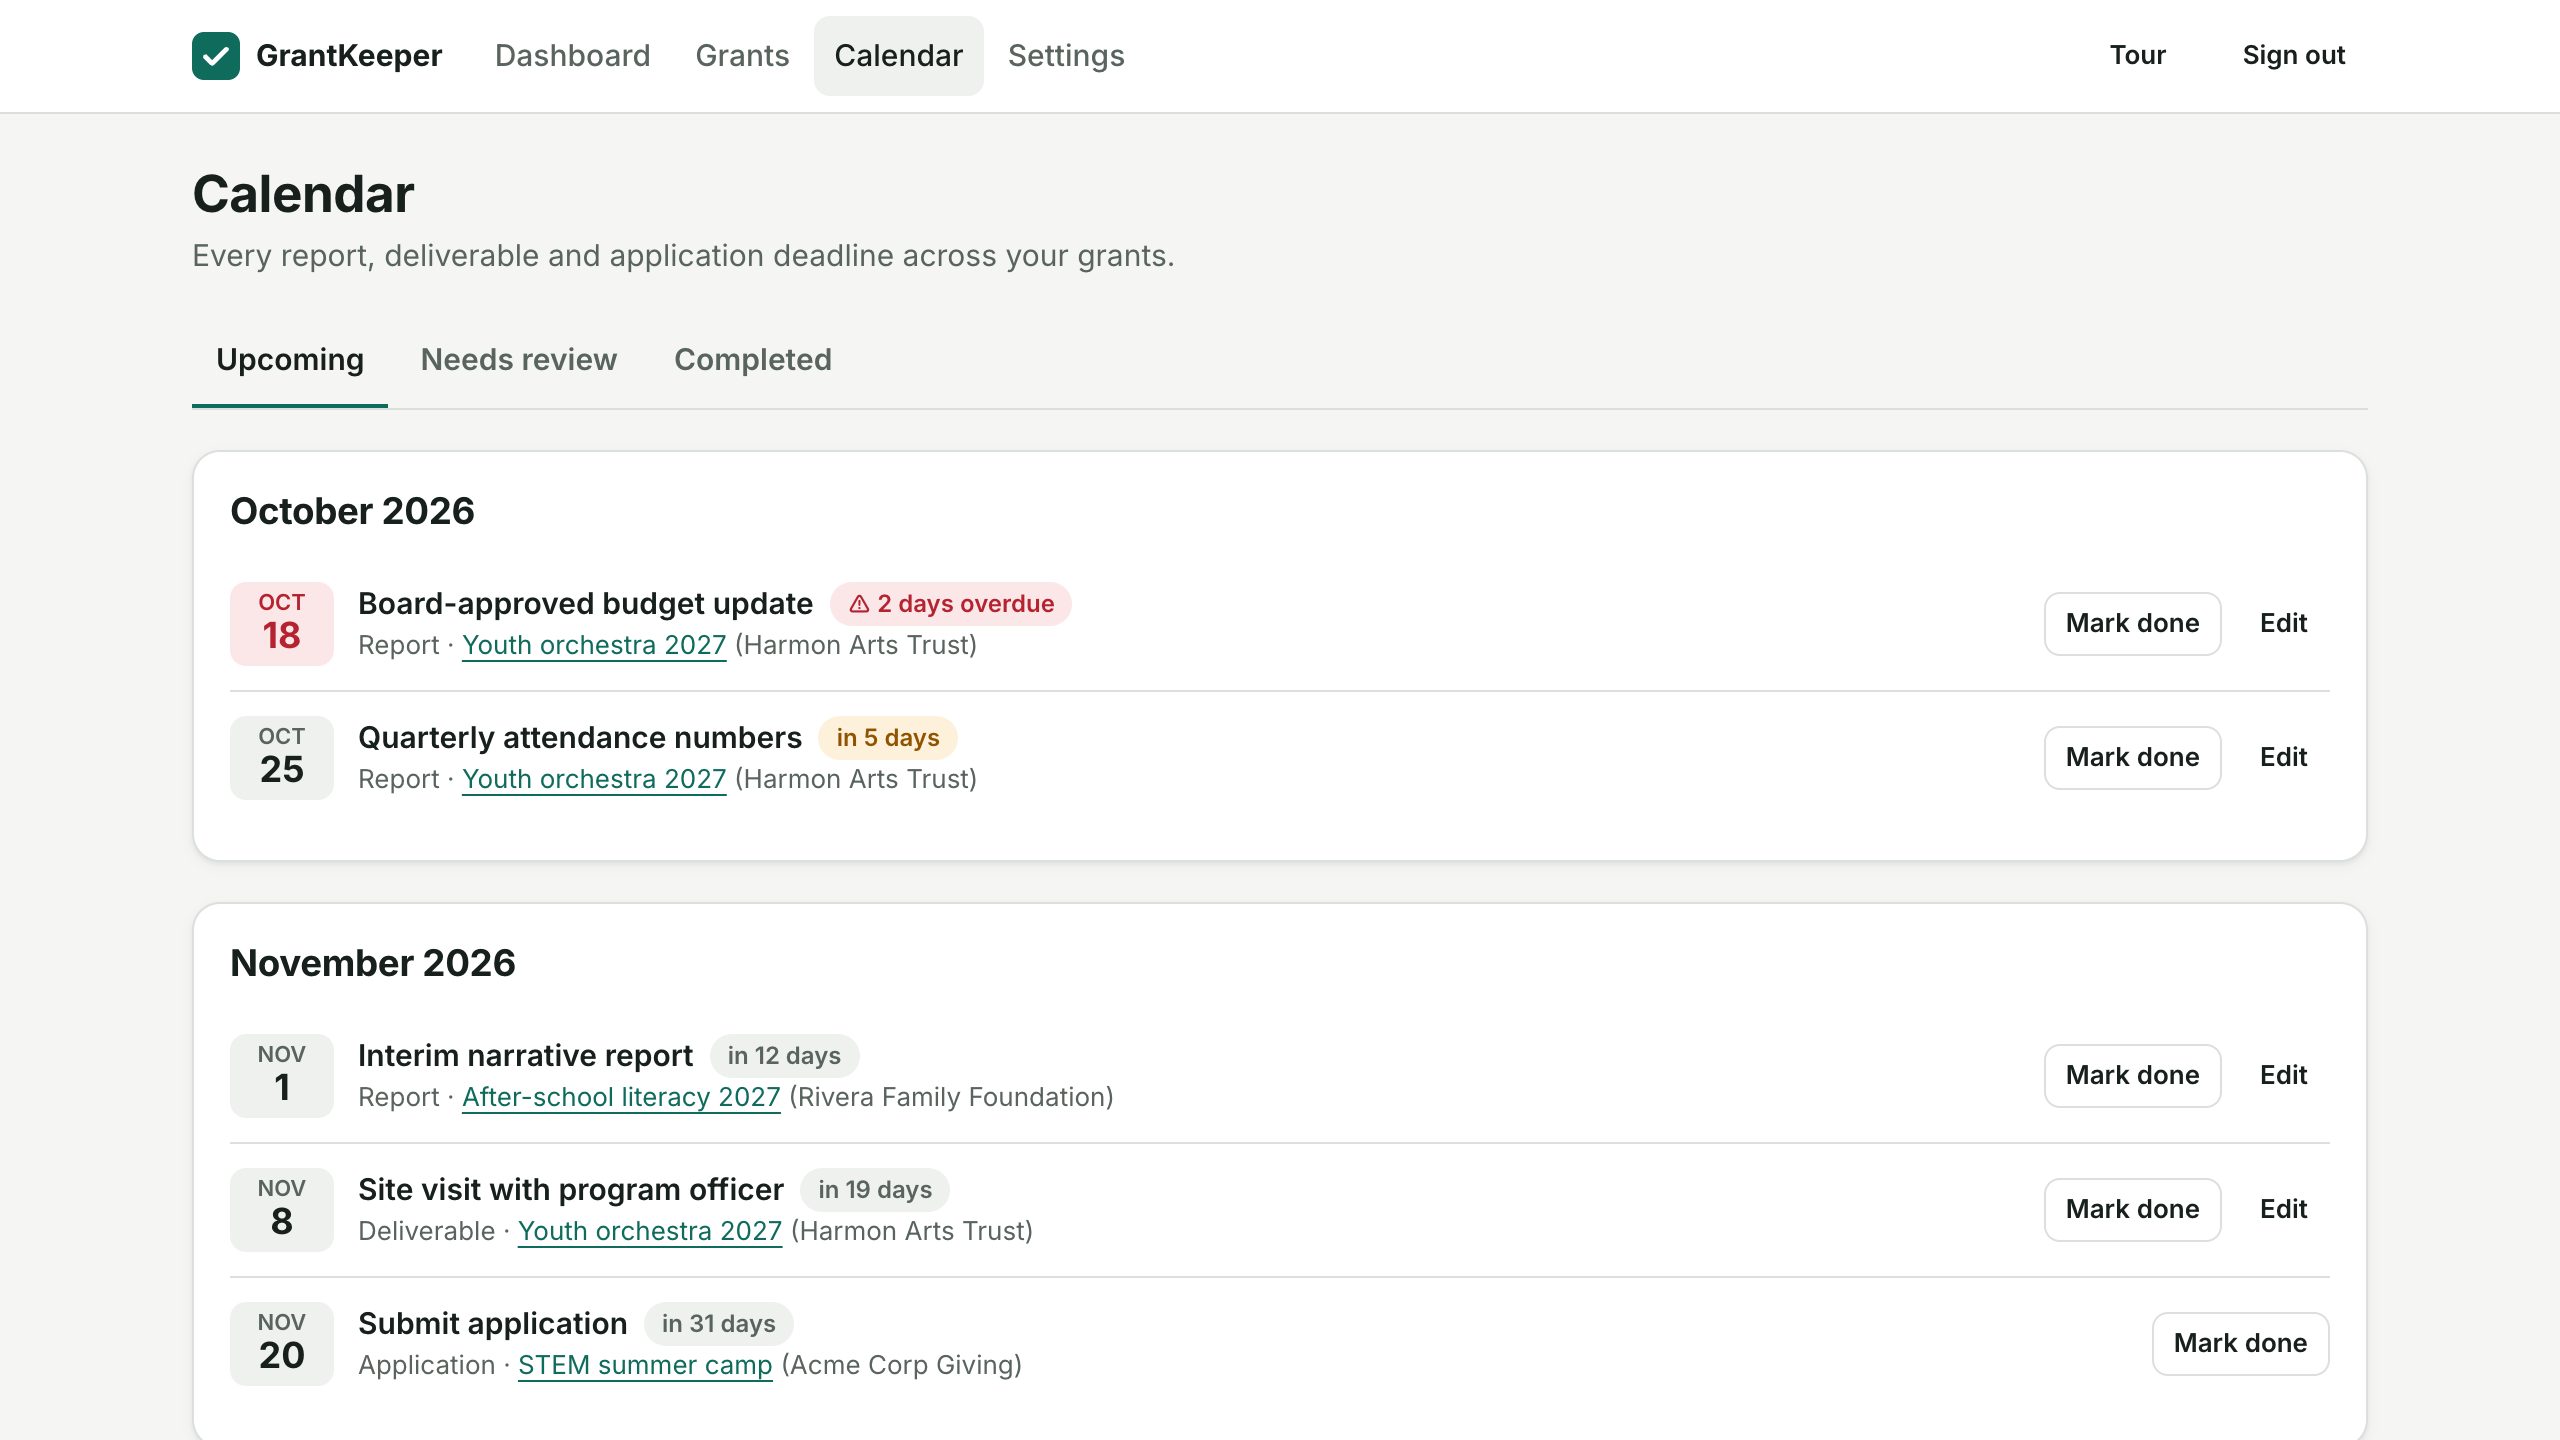This screenshot has width=2560, height=1440.
Task: Click the OCT 25 date tile
Action: (x=282, y=758)
